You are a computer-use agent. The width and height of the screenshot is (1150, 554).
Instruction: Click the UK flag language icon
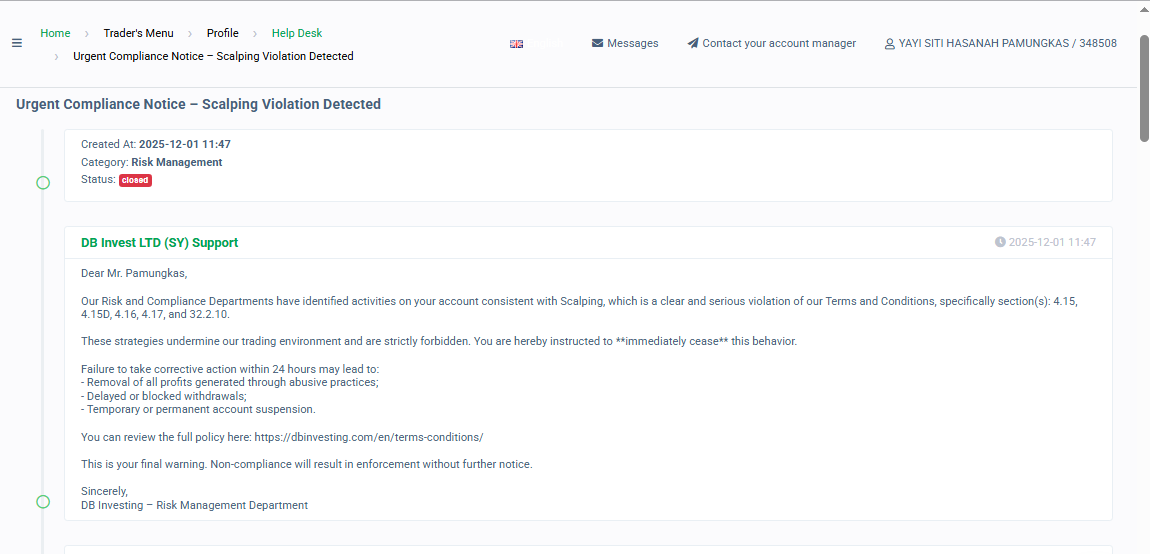[516, 44]
